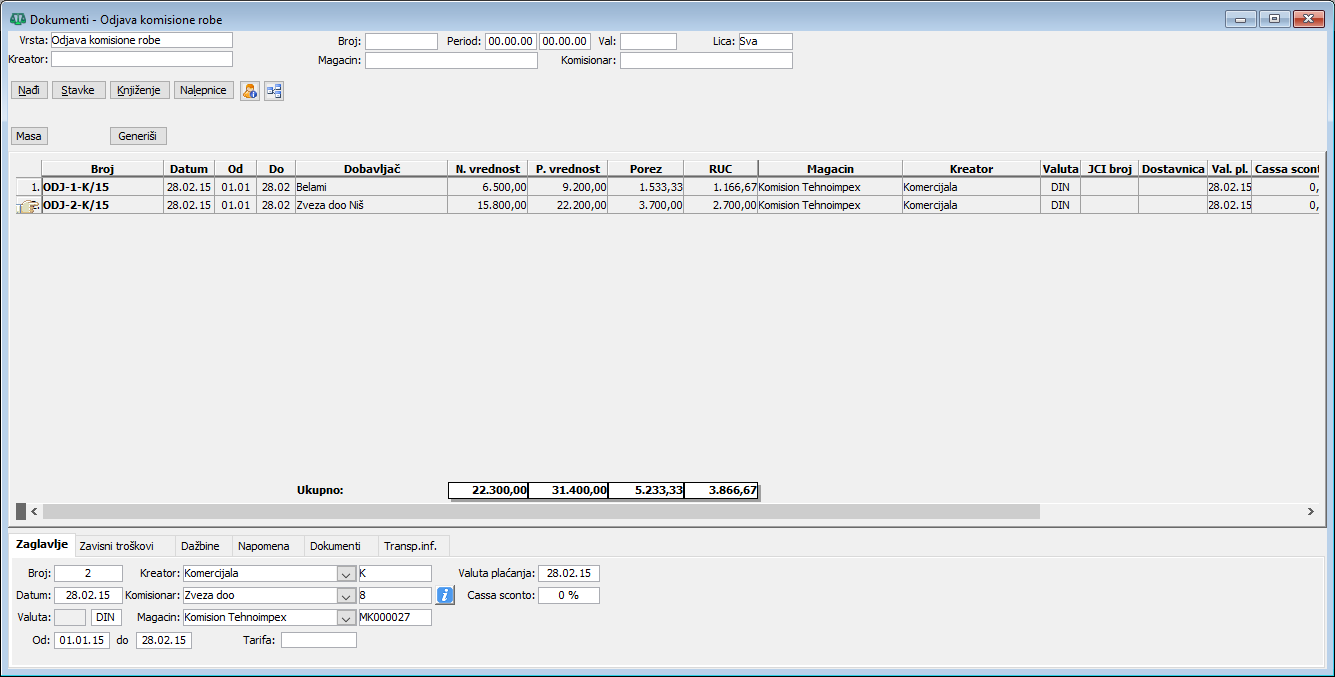
Task: Click the Generiši button
Action: click(138, 136)
